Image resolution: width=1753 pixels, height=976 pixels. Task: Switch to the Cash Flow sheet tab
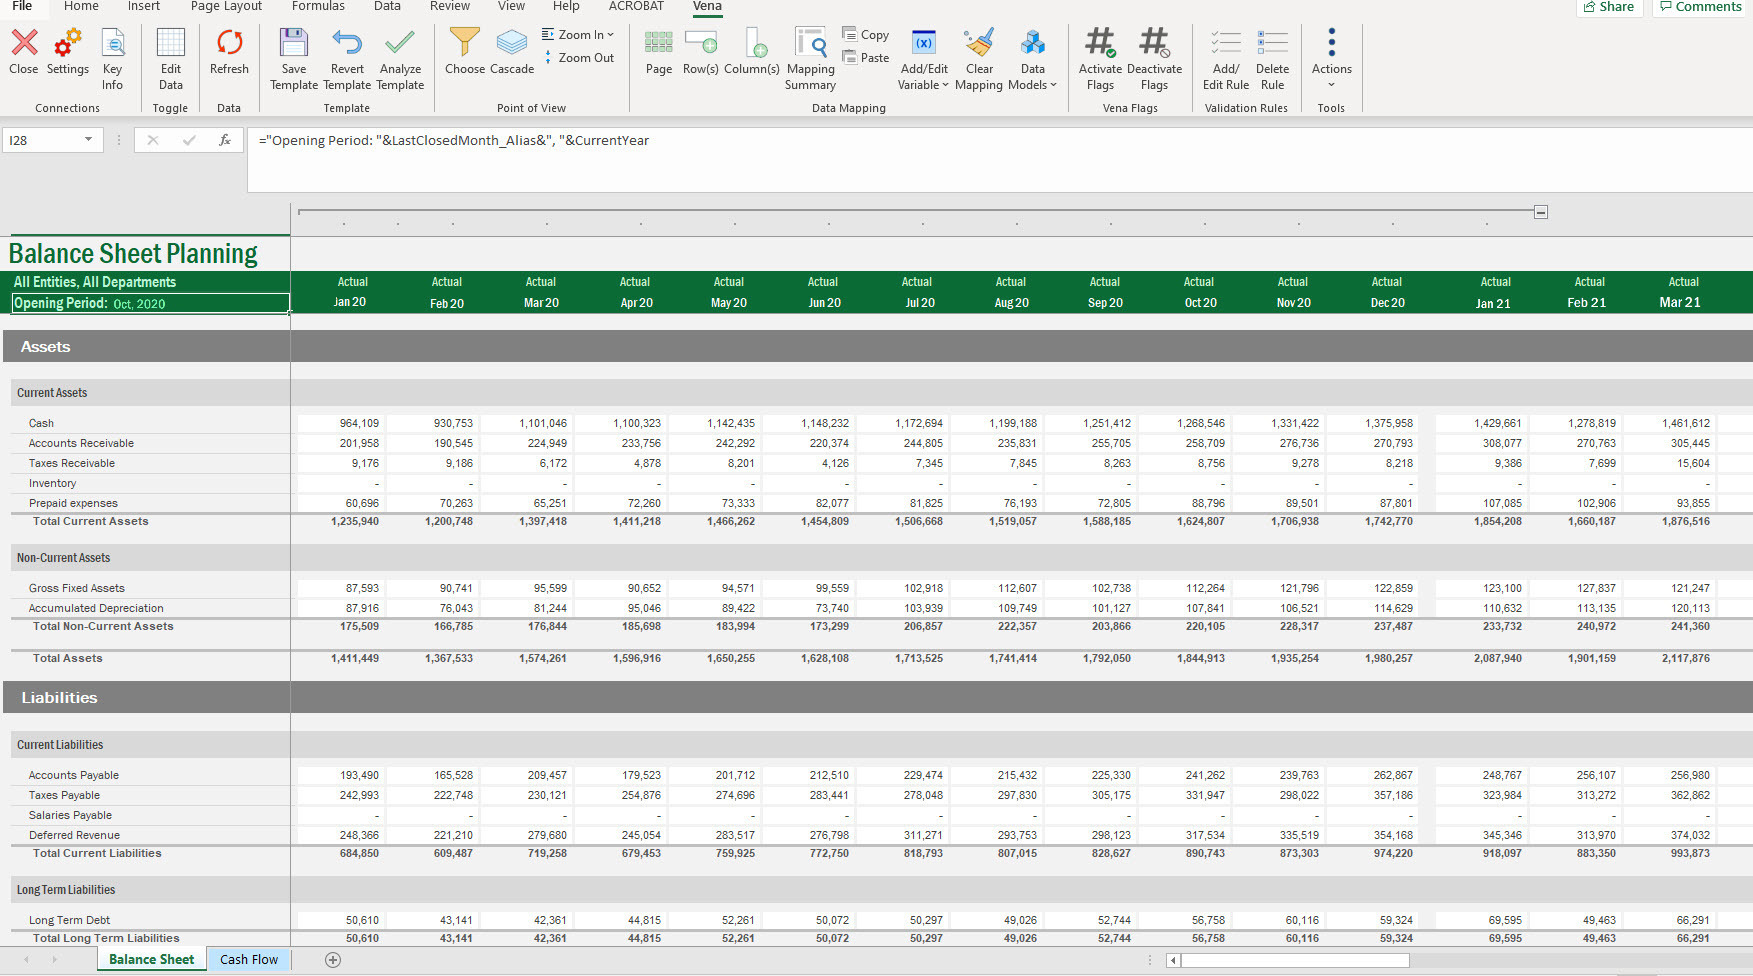[249, 959]
